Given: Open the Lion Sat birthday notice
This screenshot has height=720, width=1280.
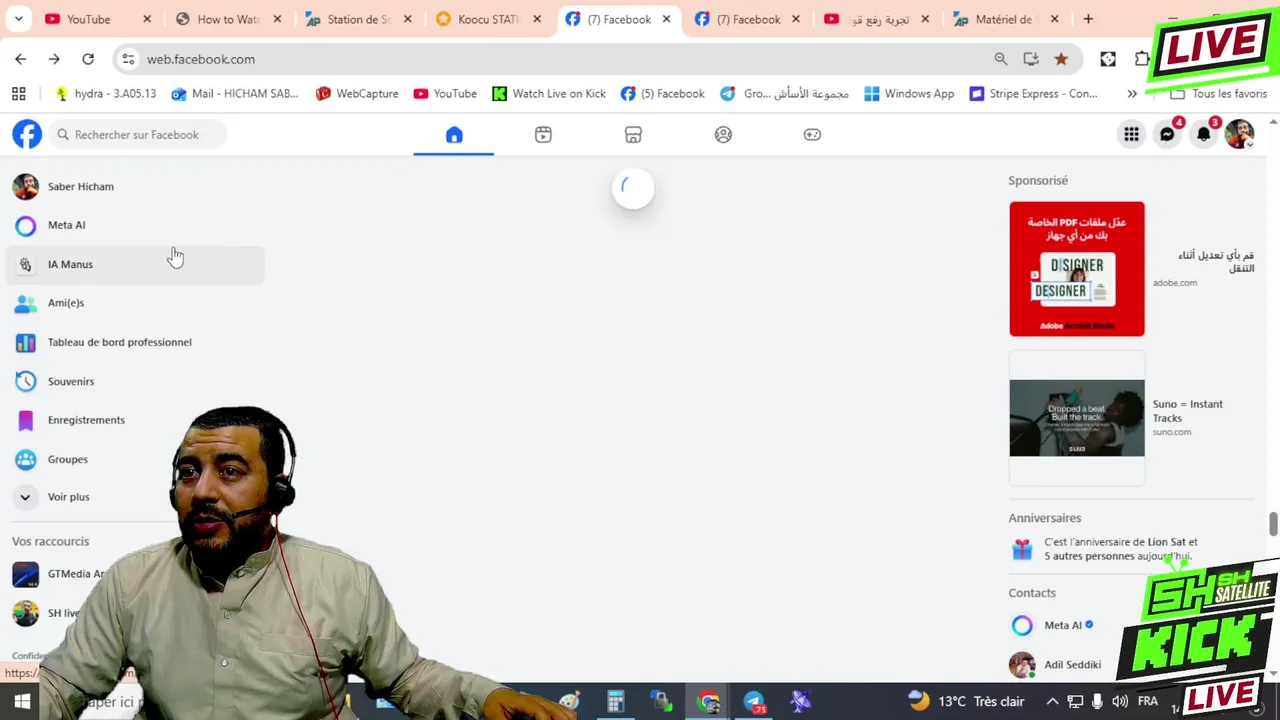Looking at the screenshot, I should coord(1118,549).
